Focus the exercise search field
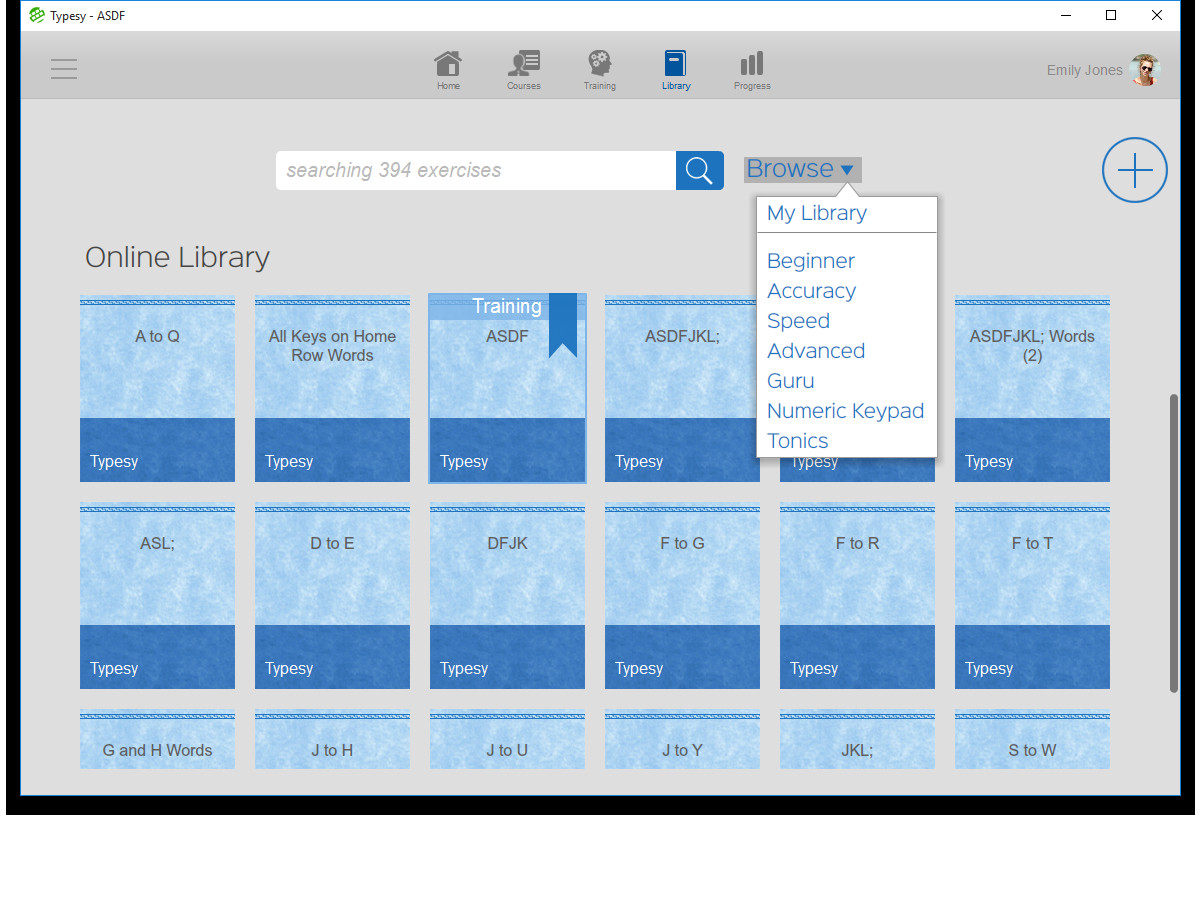Image resolution: width=1200 pixels, height=900 pixels. point(476,170)
